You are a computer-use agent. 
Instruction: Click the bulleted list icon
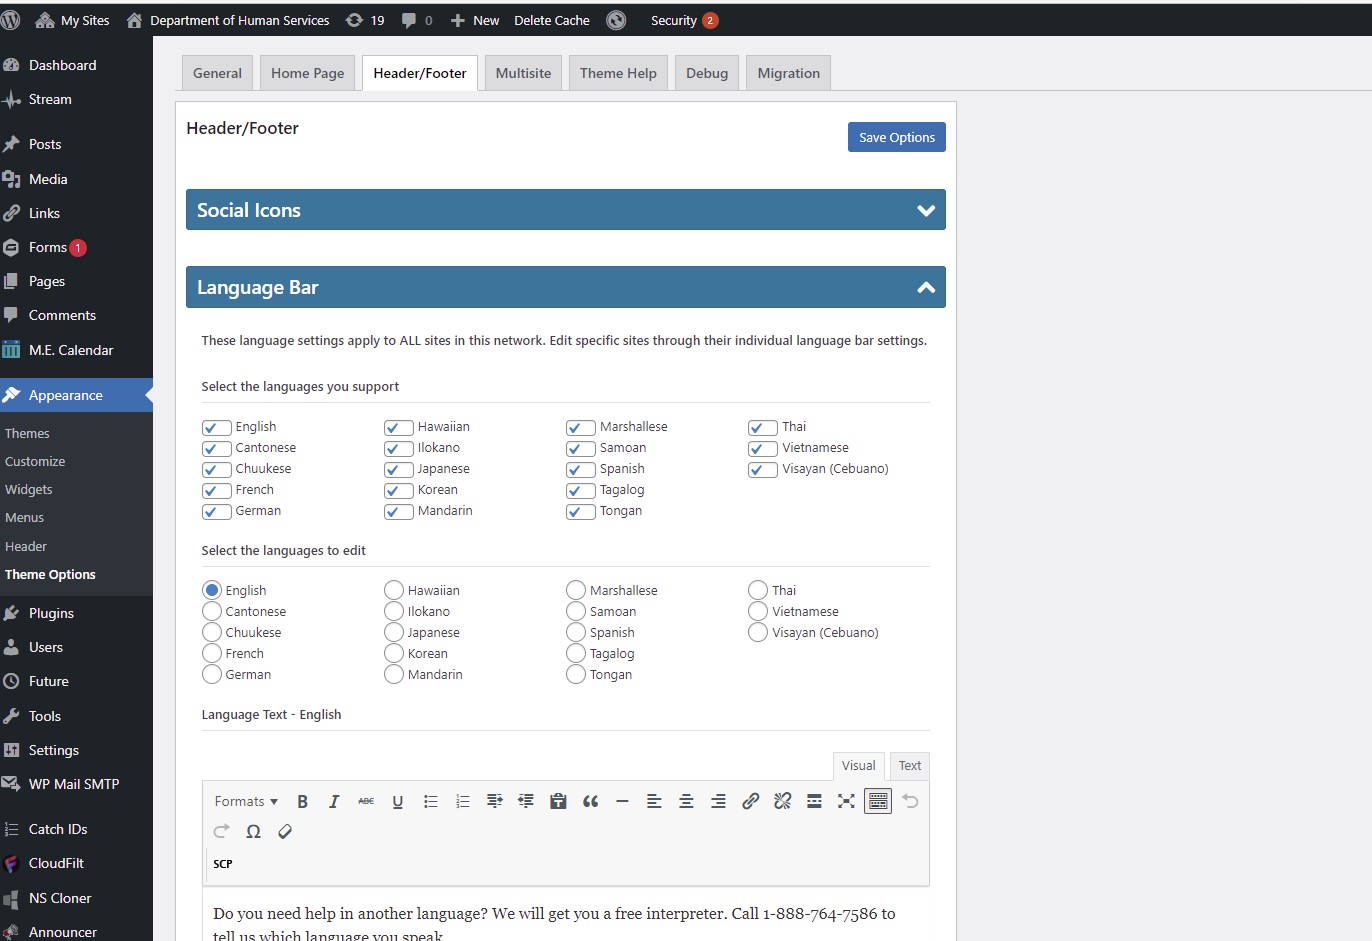tap(430, 801)
